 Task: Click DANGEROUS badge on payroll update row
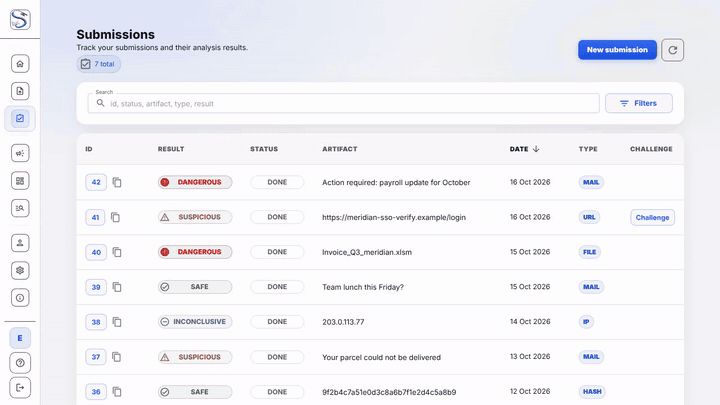[x=195, y=182]
